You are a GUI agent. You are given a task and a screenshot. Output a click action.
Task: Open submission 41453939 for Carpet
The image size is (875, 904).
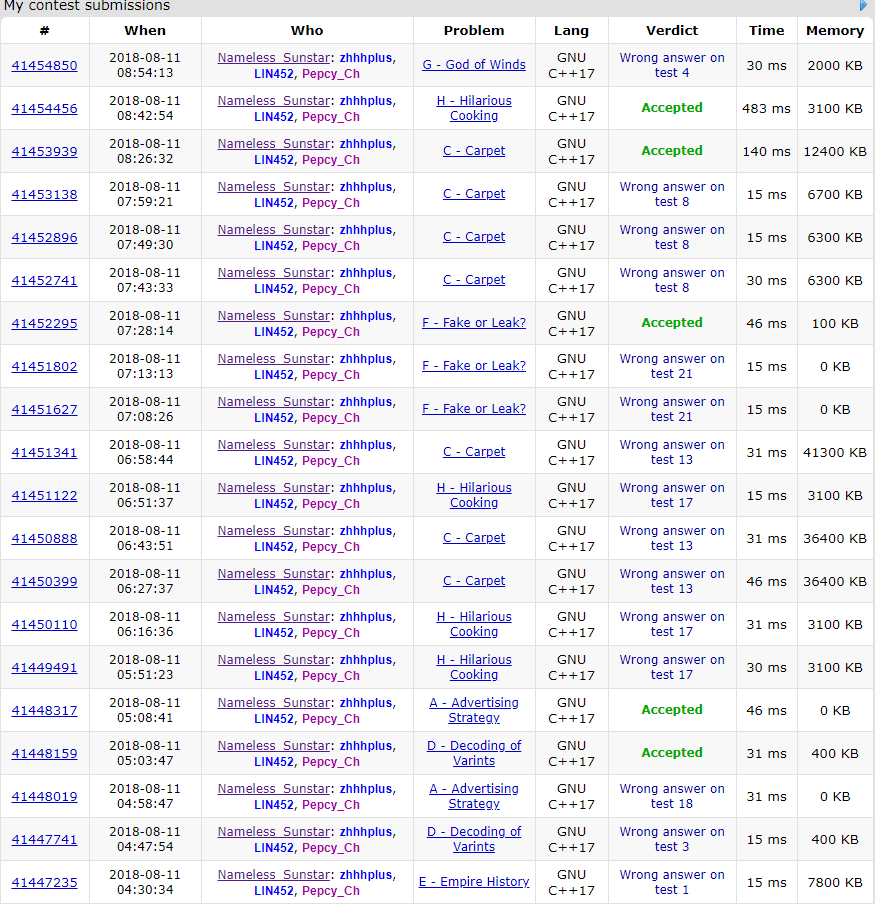point(44,152)
